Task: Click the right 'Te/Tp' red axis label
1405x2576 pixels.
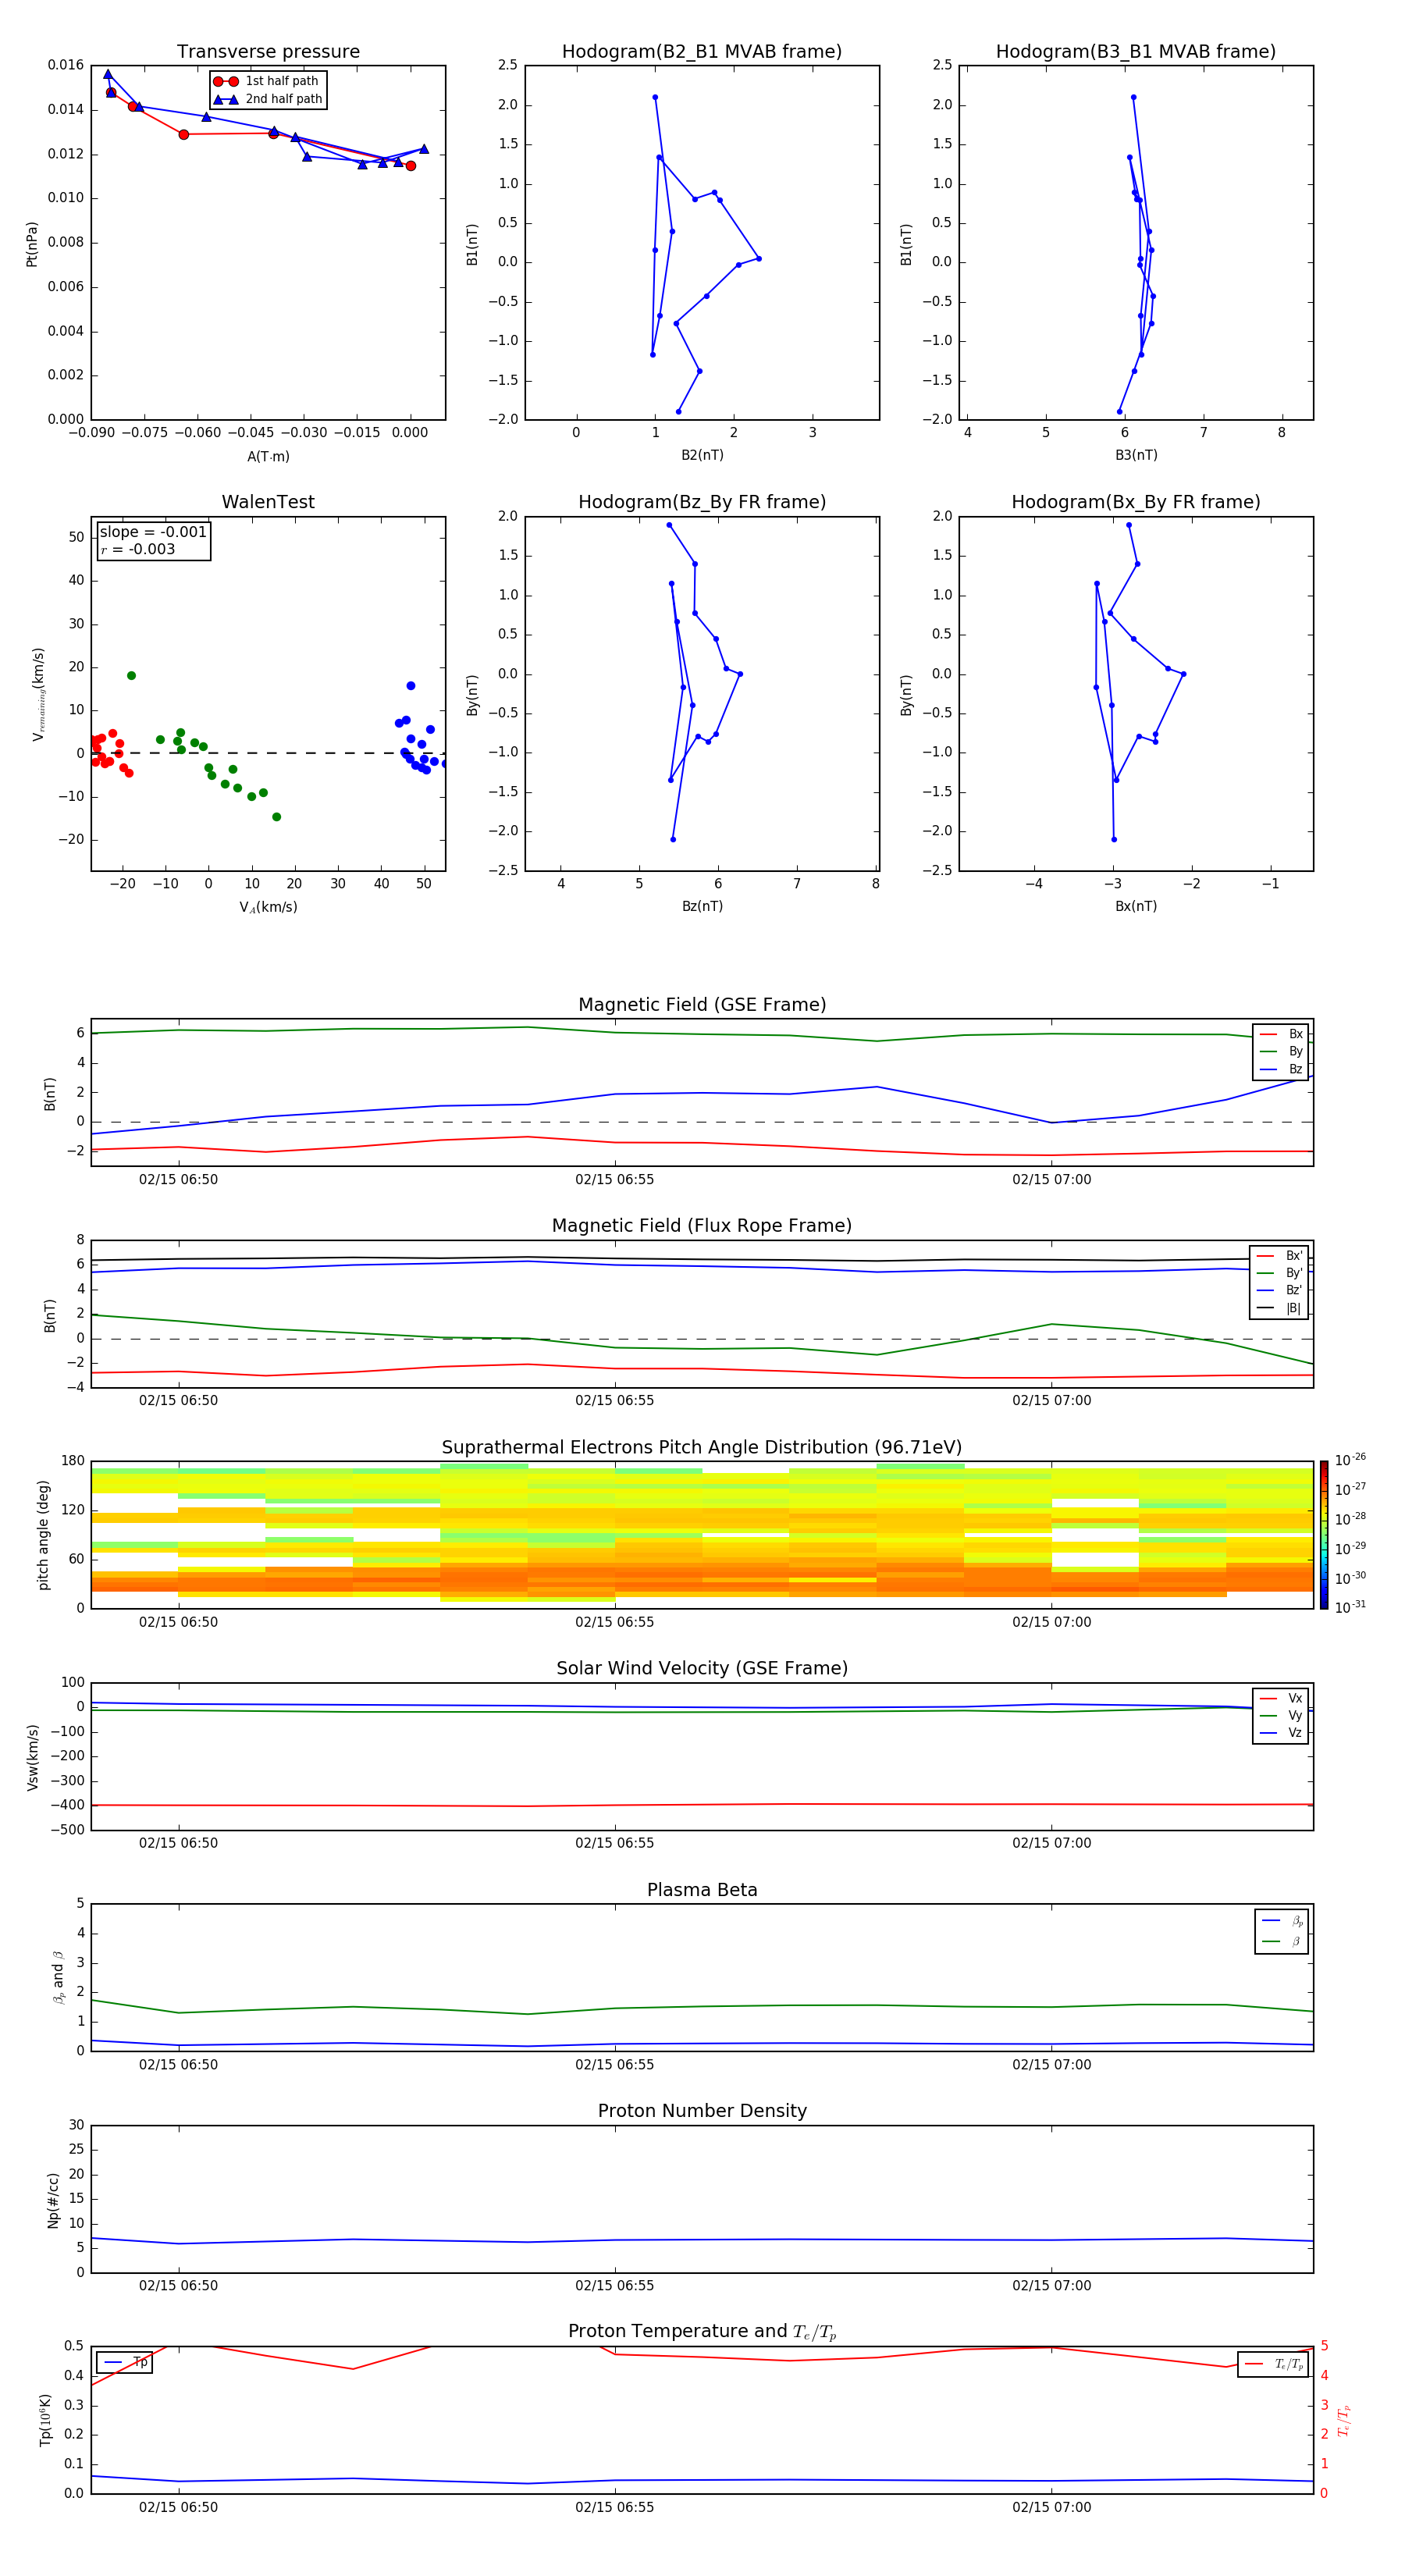Action: click(1343, 2420)
